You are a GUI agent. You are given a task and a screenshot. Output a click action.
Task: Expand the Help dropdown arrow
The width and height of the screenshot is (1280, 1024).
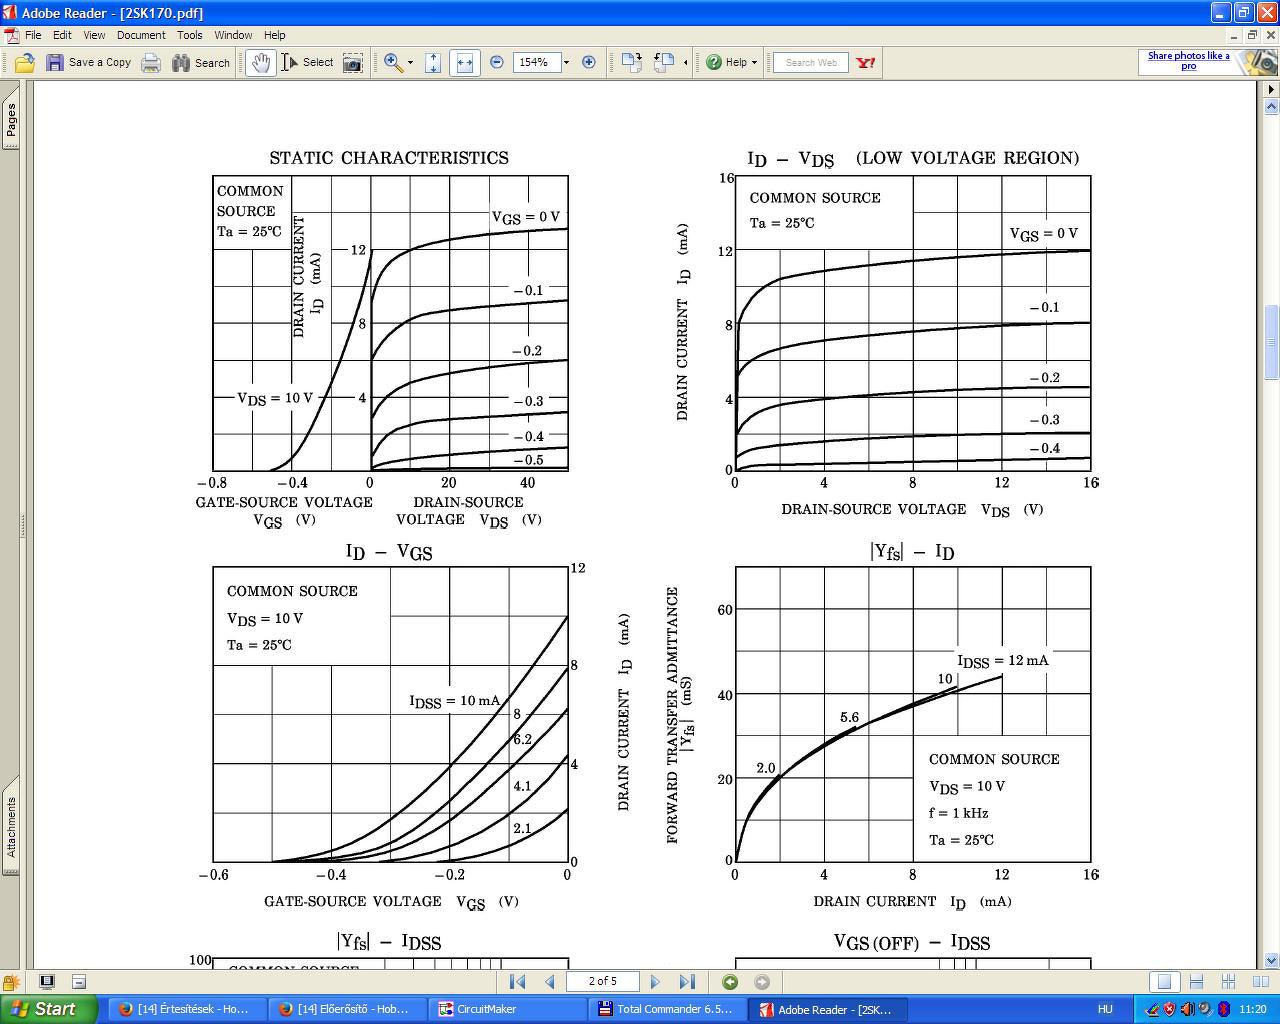(x=754, y=63)
